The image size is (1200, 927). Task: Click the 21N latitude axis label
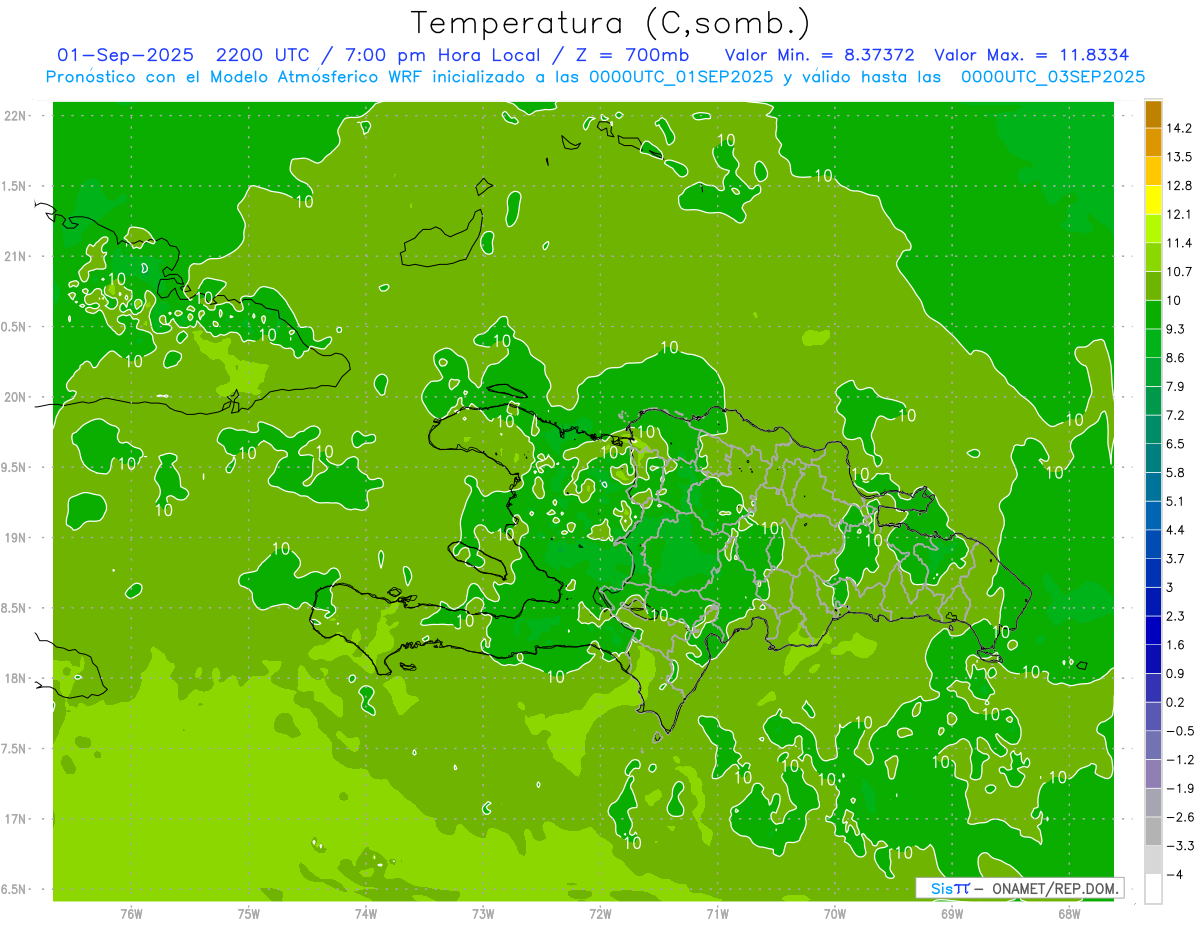(16, 256)
